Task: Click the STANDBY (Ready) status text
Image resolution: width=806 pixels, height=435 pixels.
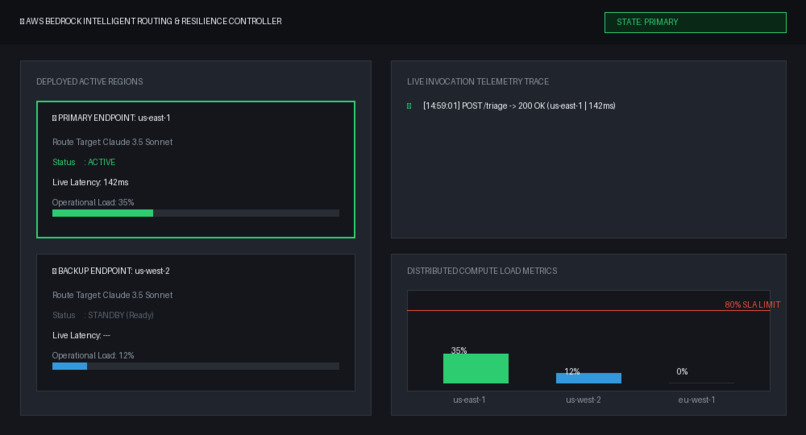Action: [121, 315]
